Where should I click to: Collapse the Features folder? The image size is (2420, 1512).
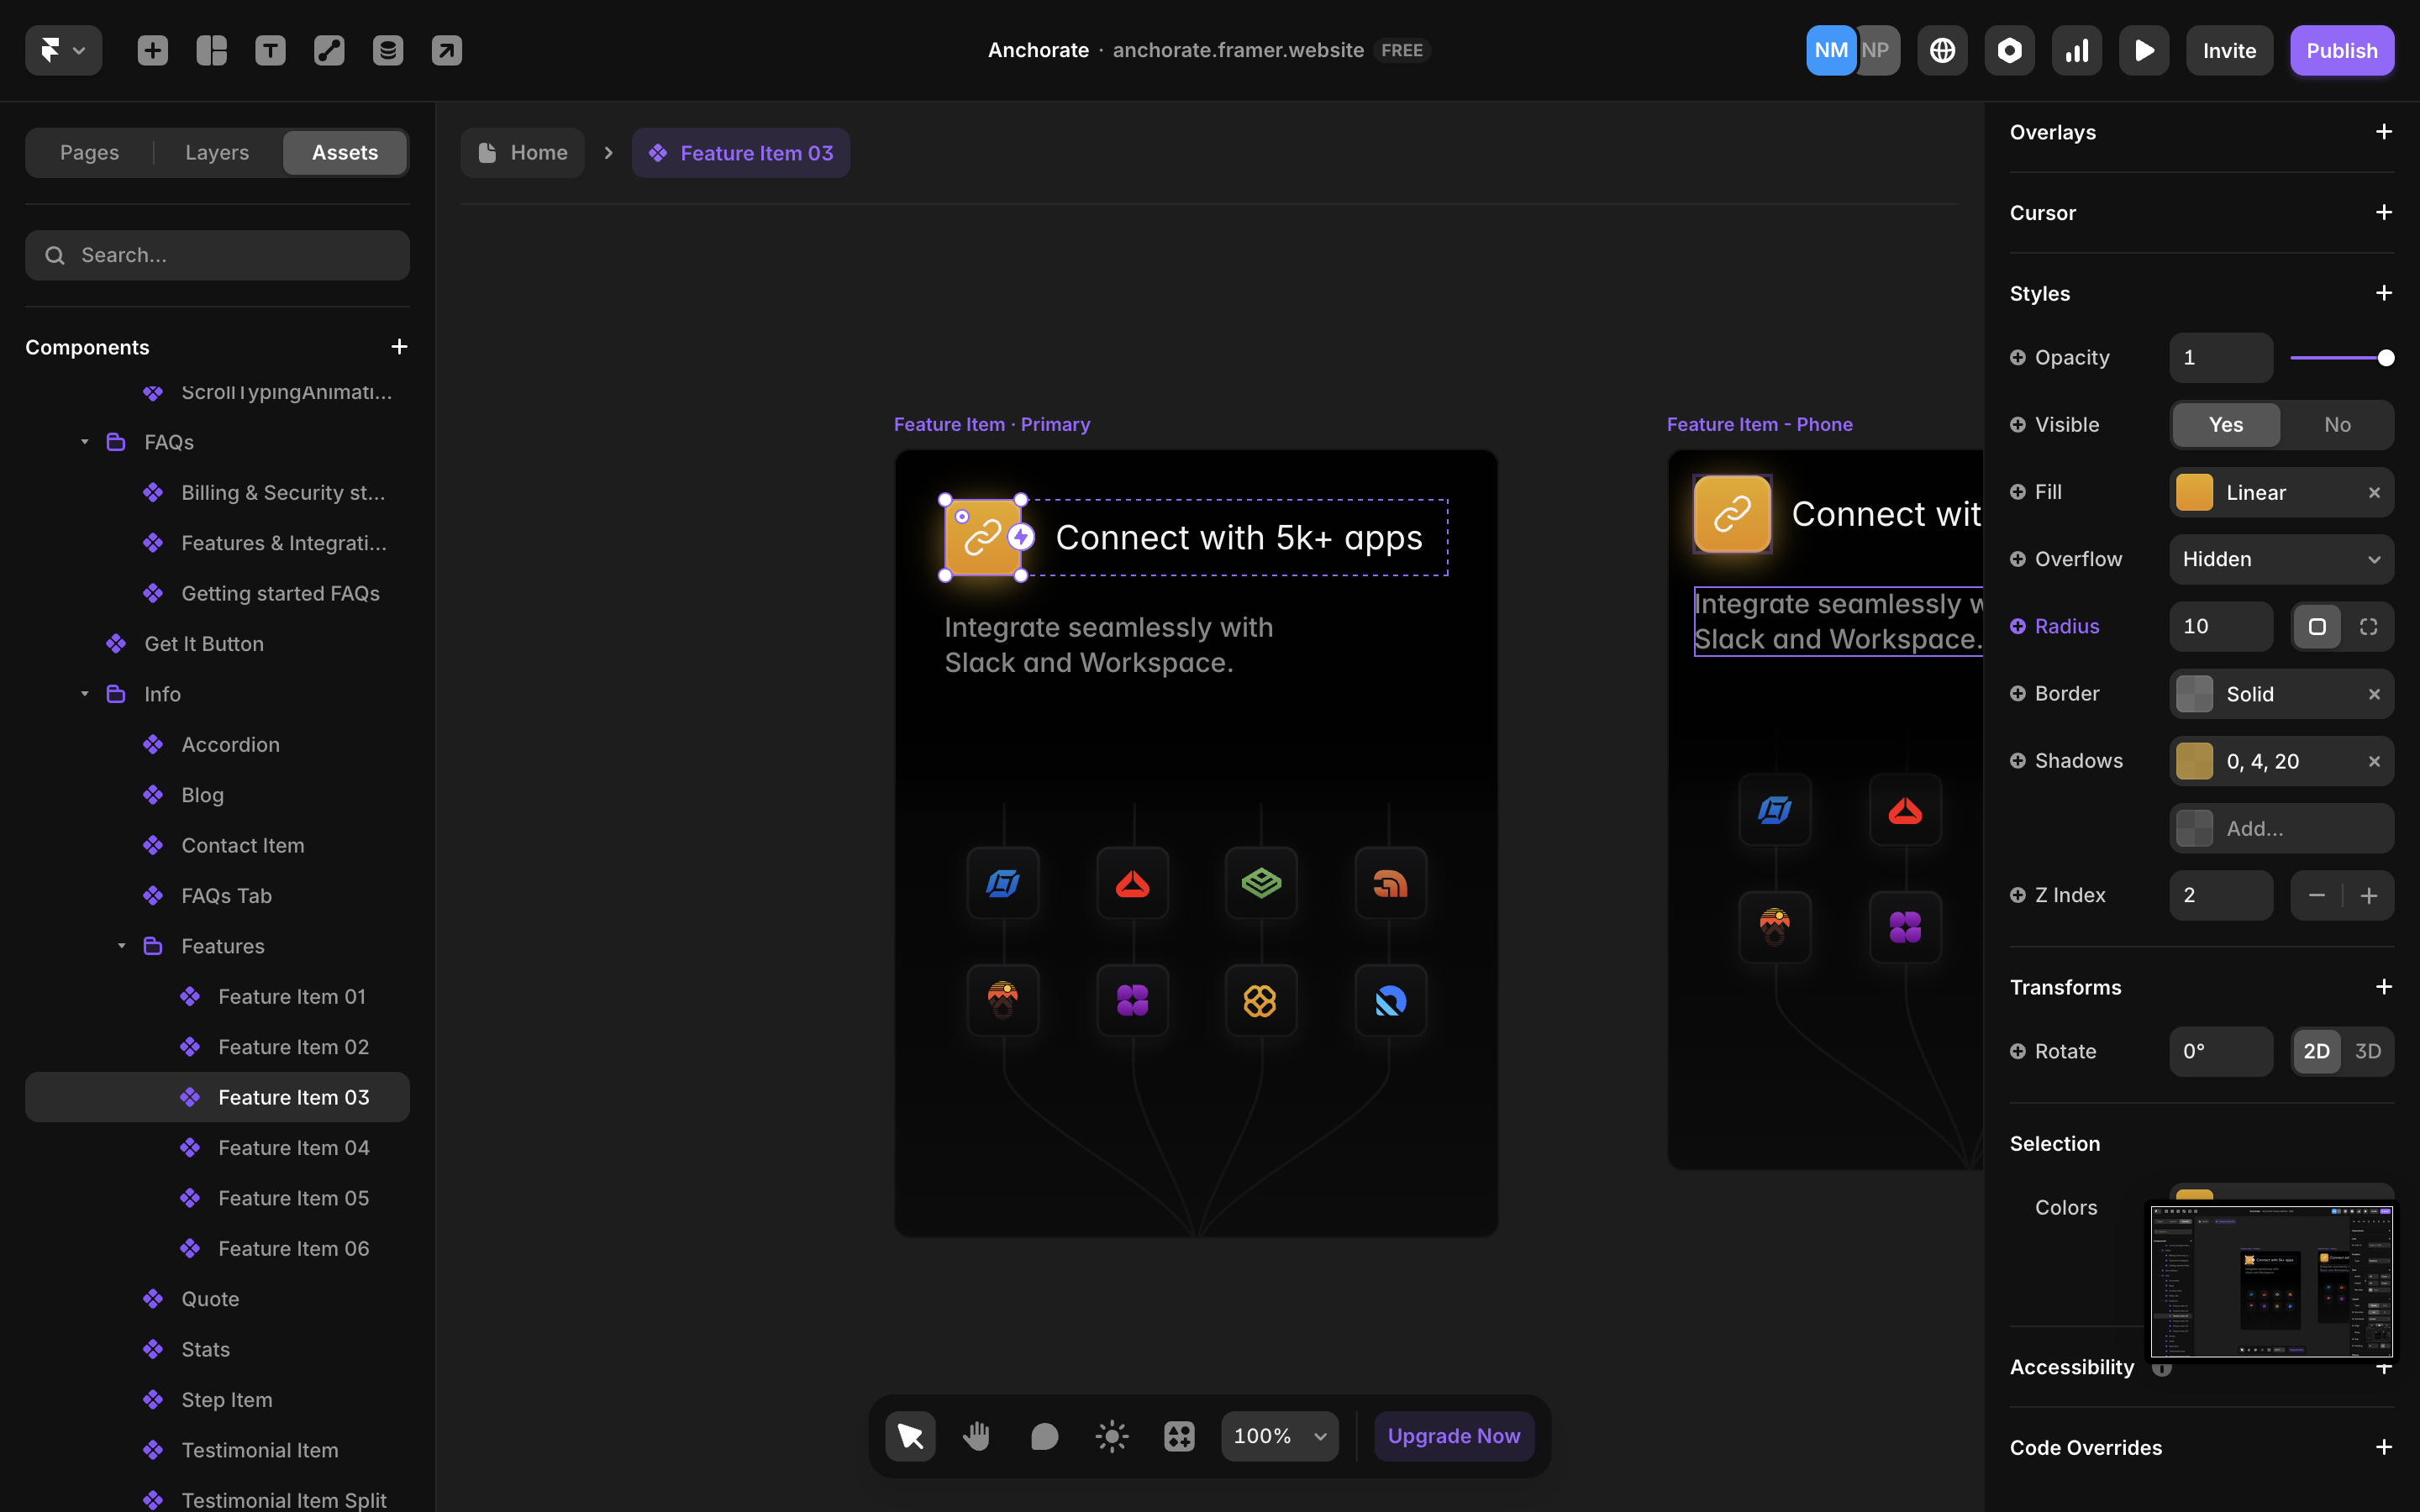pyautogui.click(x=122, y=946)
